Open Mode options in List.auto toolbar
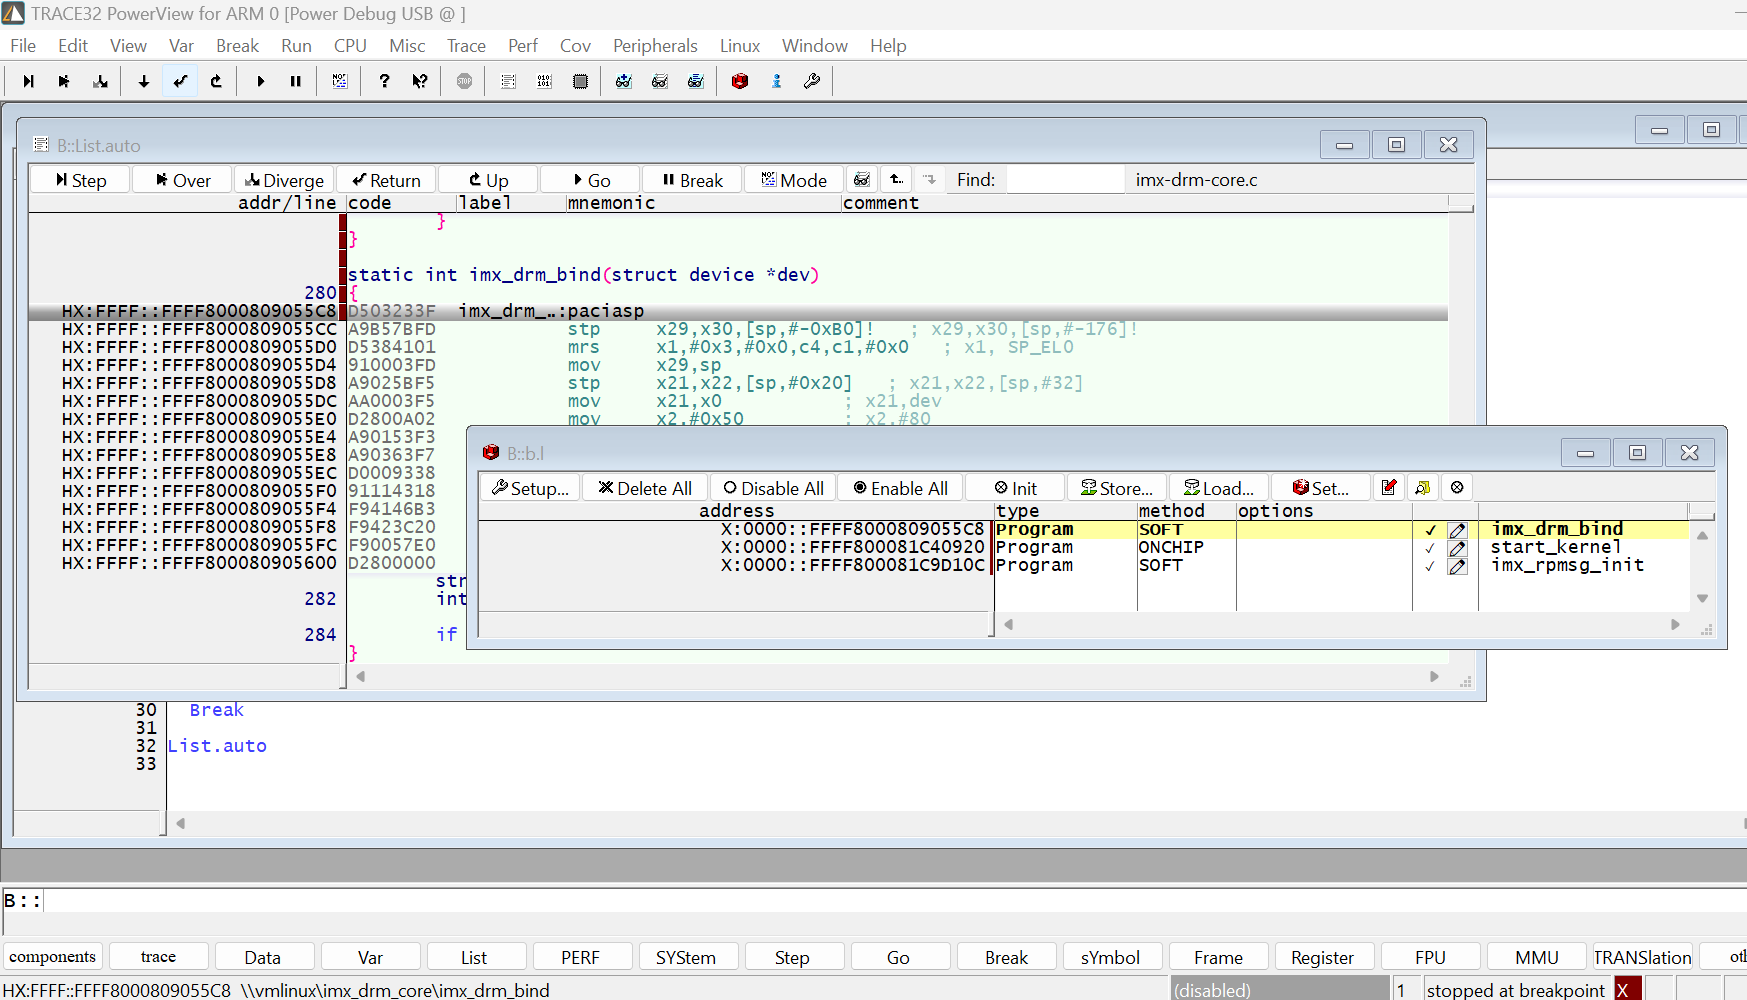Screen dimensions: 1747x1000 coord(793,179)
